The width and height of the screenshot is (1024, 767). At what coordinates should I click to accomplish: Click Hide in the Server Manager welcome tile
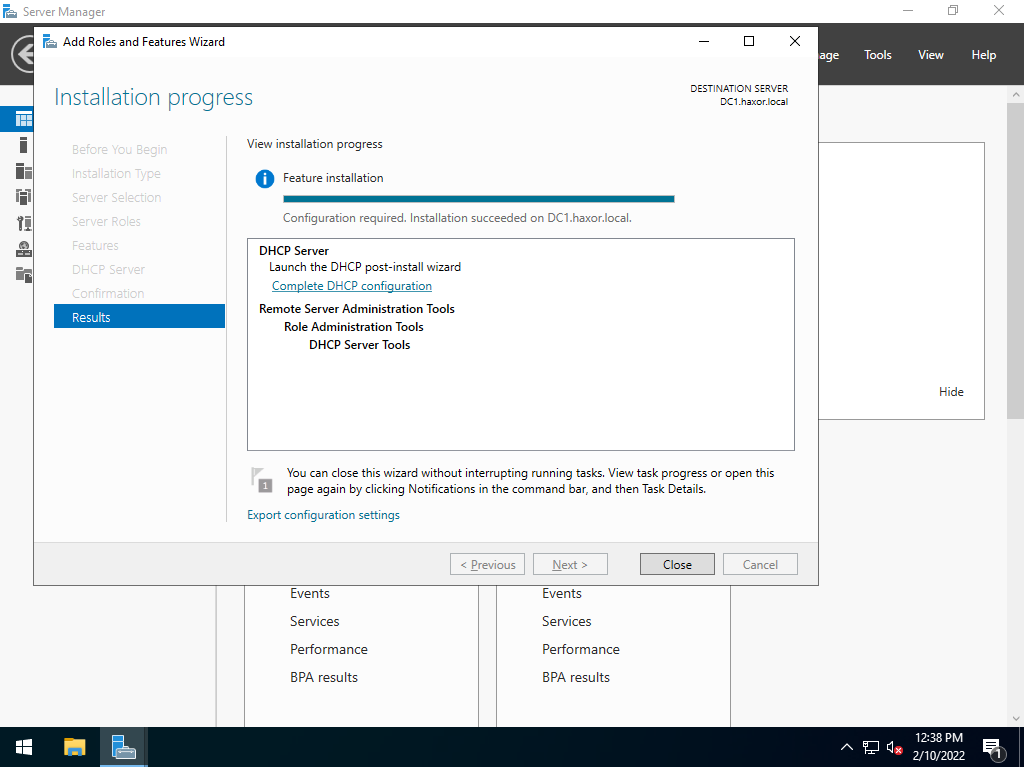951,392
